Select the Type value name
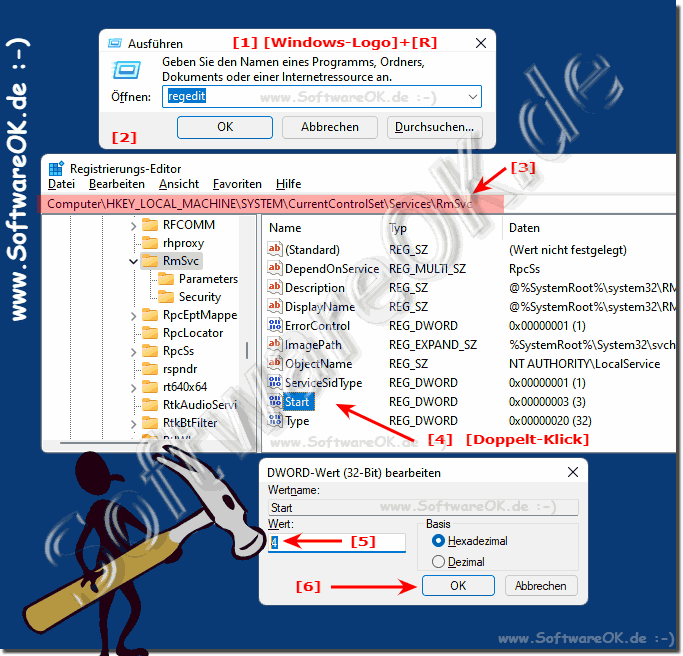The width and height of the screenshot is (683, 656). [x=297, y=421]
